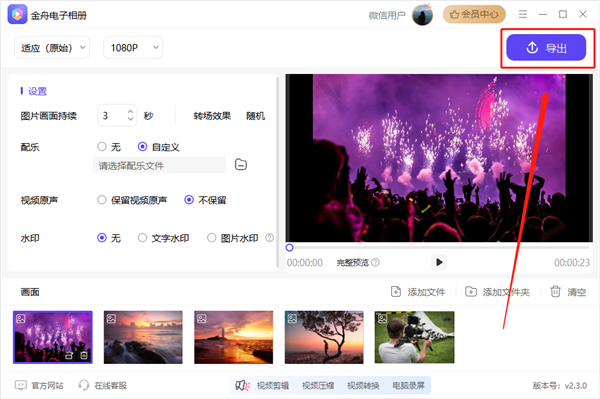Viewport: 600px width, 399px height.
Task: Open the 1080P resolution dropdown
Action: (x=133, y=48)
